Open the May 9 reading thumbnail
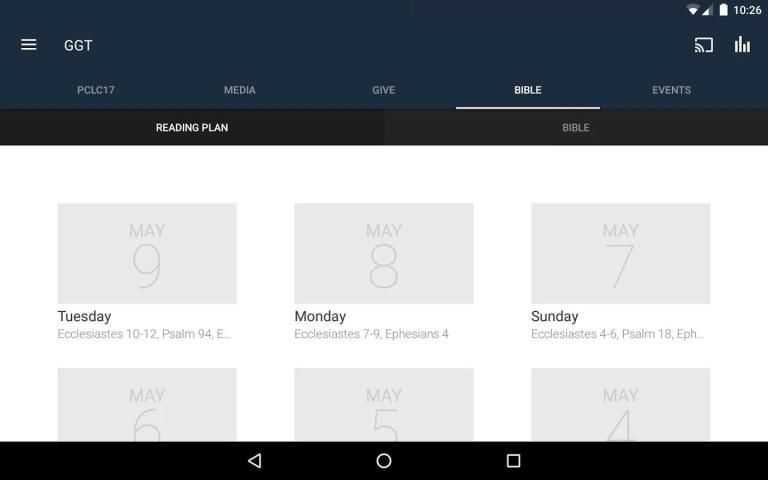Viewport: 768px width, 480px height. click(147, 254)
